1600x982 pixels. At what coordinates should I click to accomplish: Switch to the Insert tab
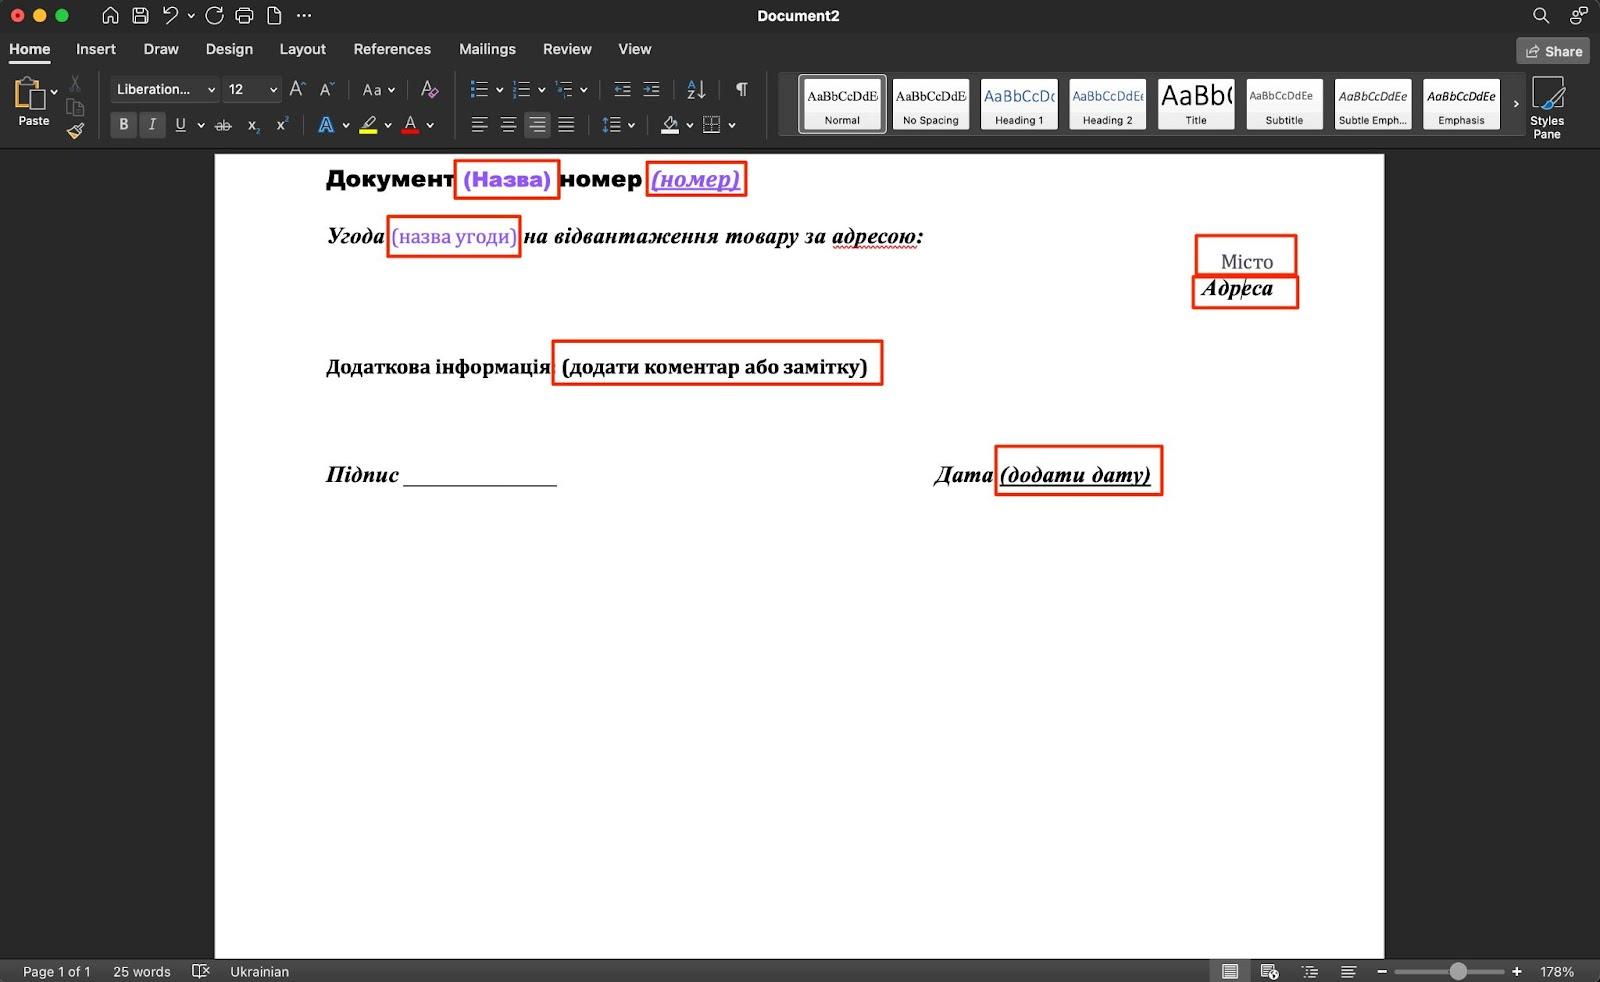click(x=96, y=49)
